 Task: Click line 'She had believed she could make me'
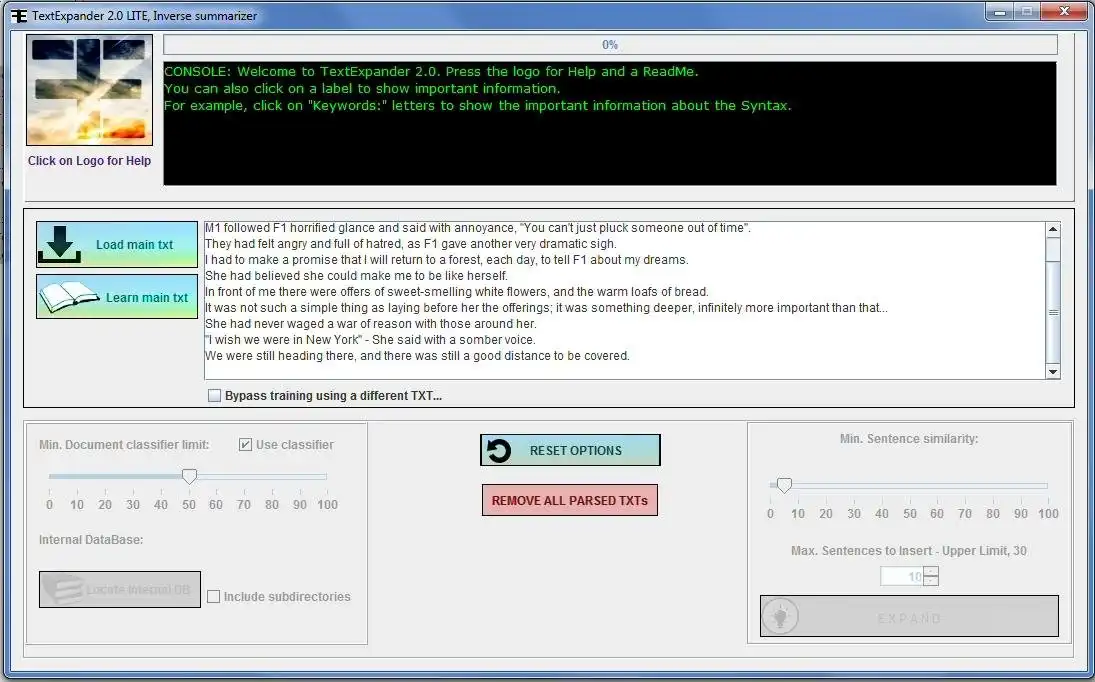356,276
